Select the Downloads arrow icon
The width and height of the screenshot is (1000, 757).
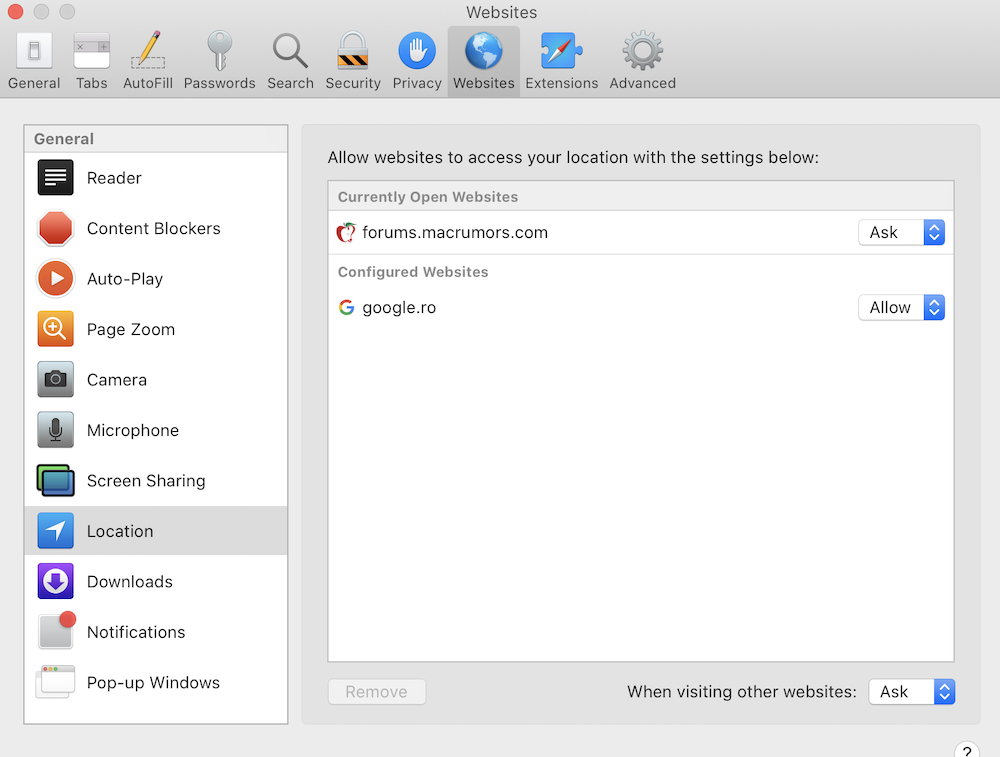click(55, 580)
